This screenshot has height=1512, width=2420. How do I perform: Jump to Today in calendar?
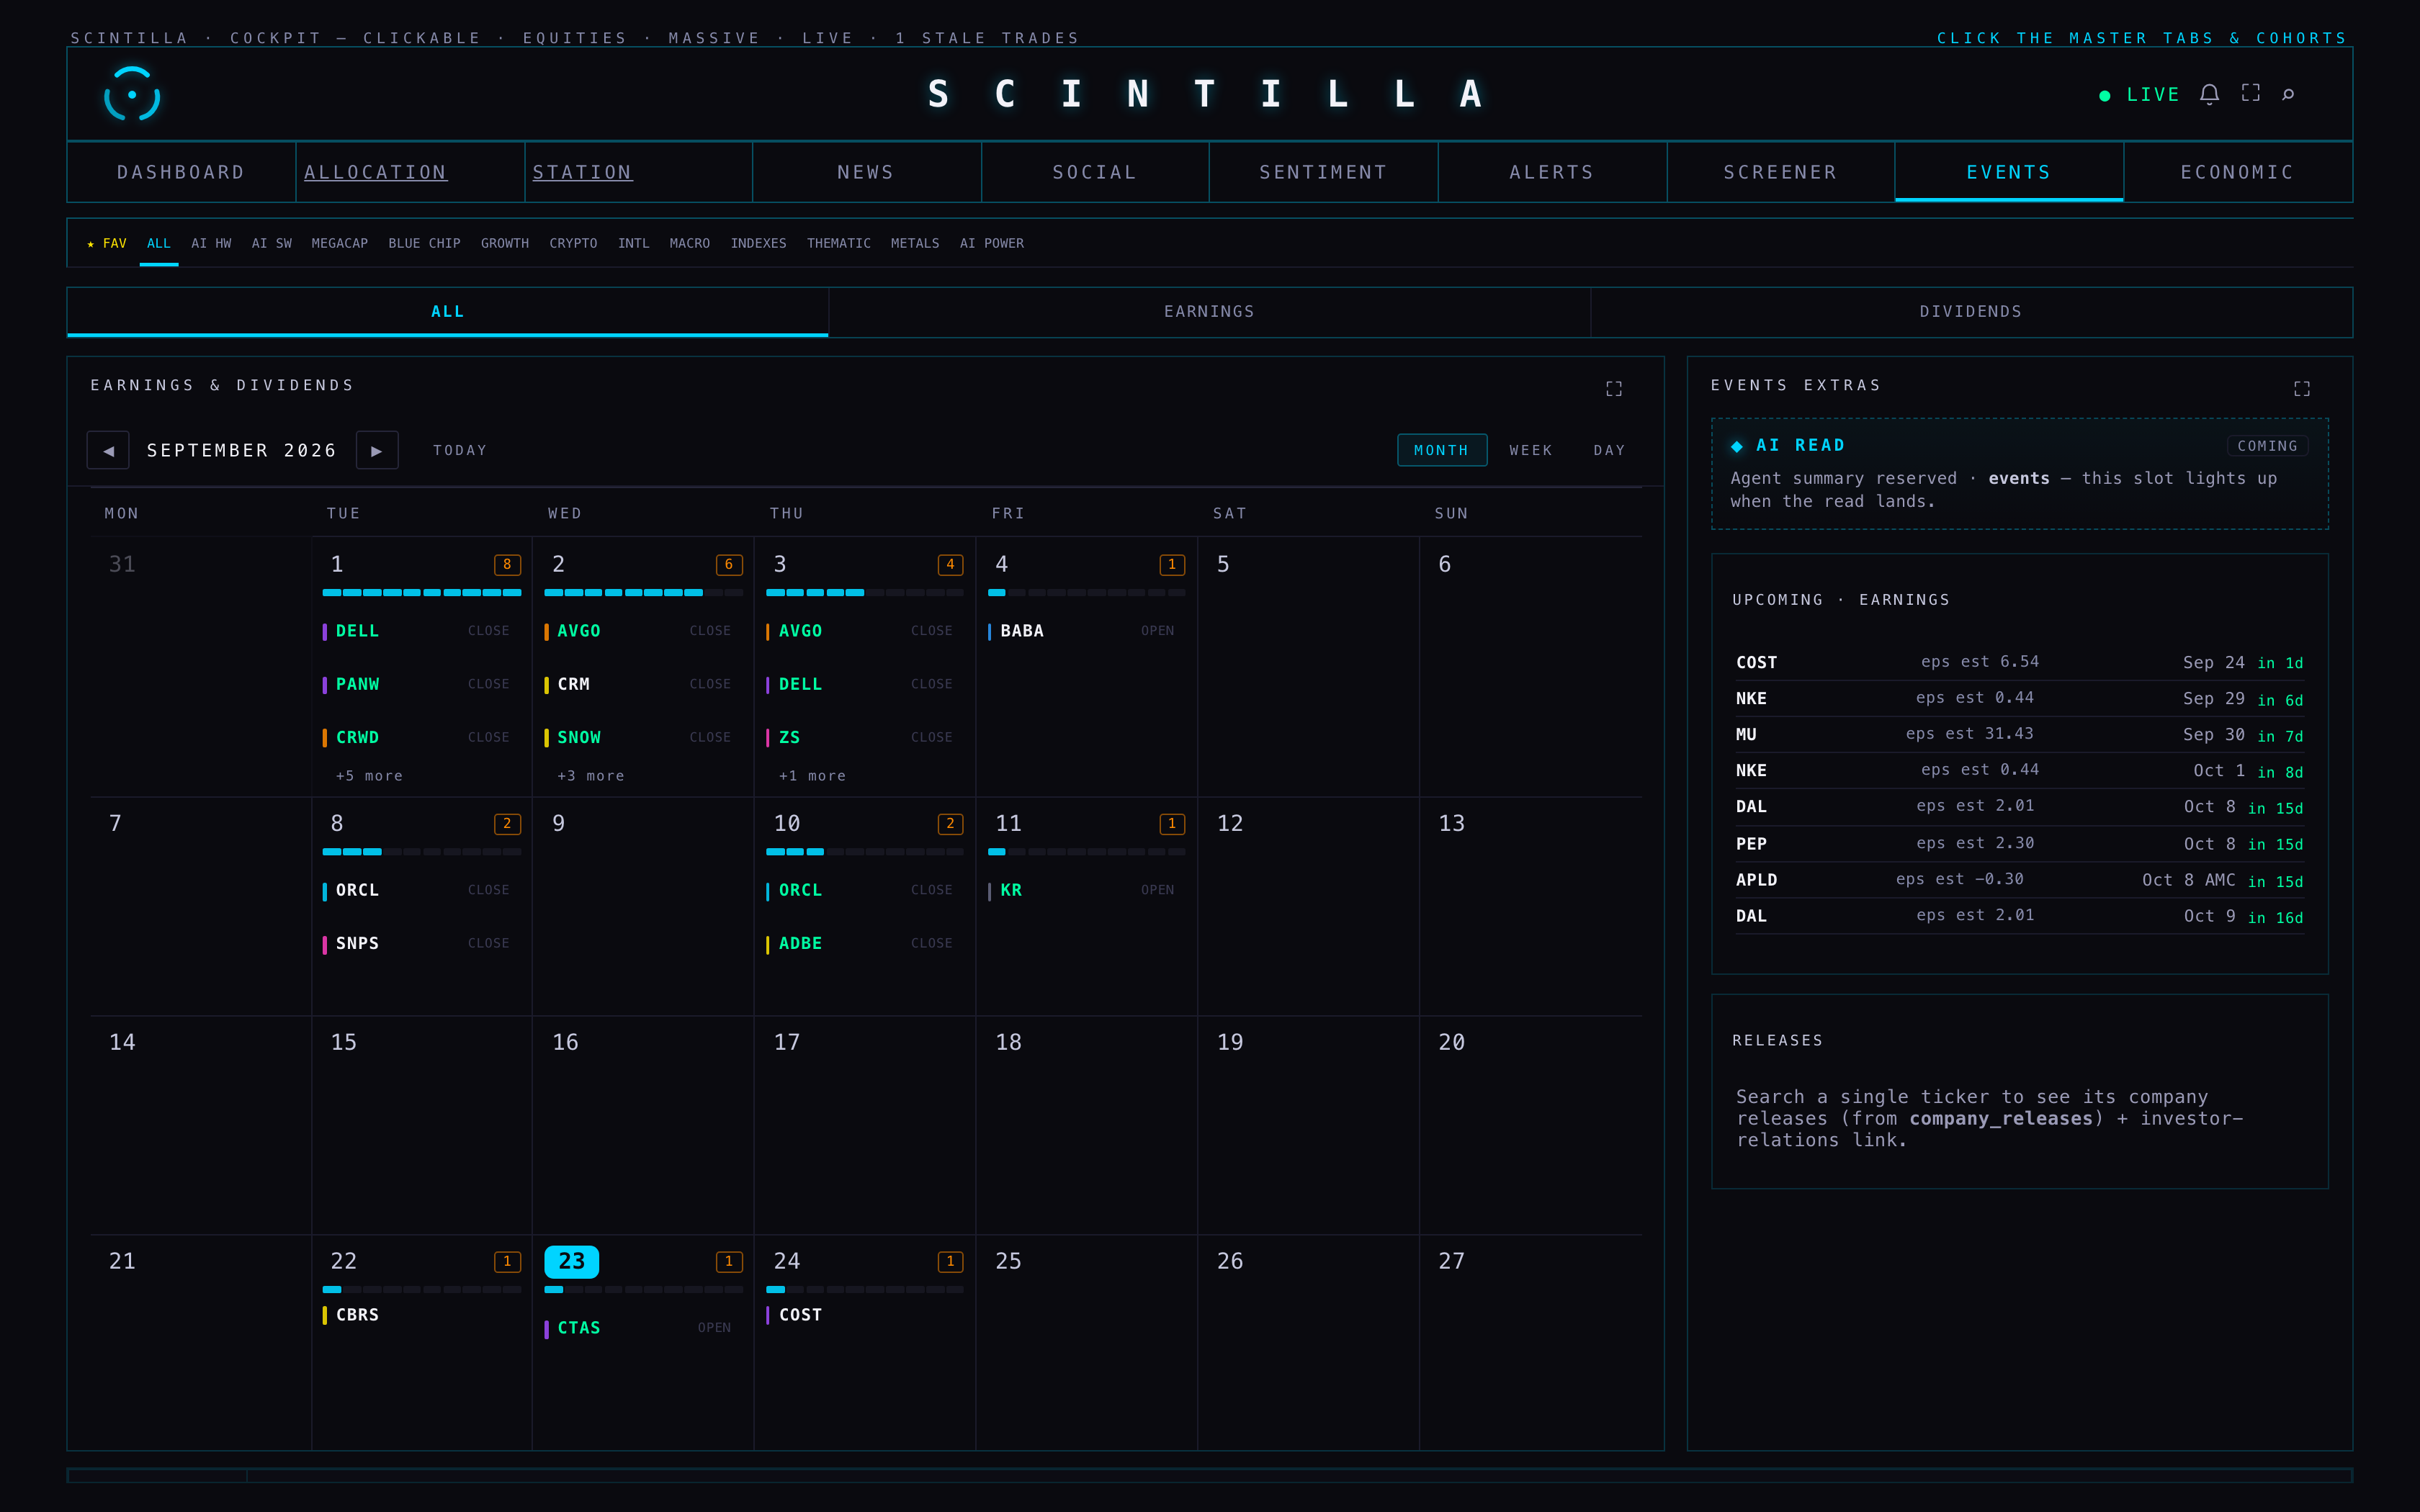(460, 450)
